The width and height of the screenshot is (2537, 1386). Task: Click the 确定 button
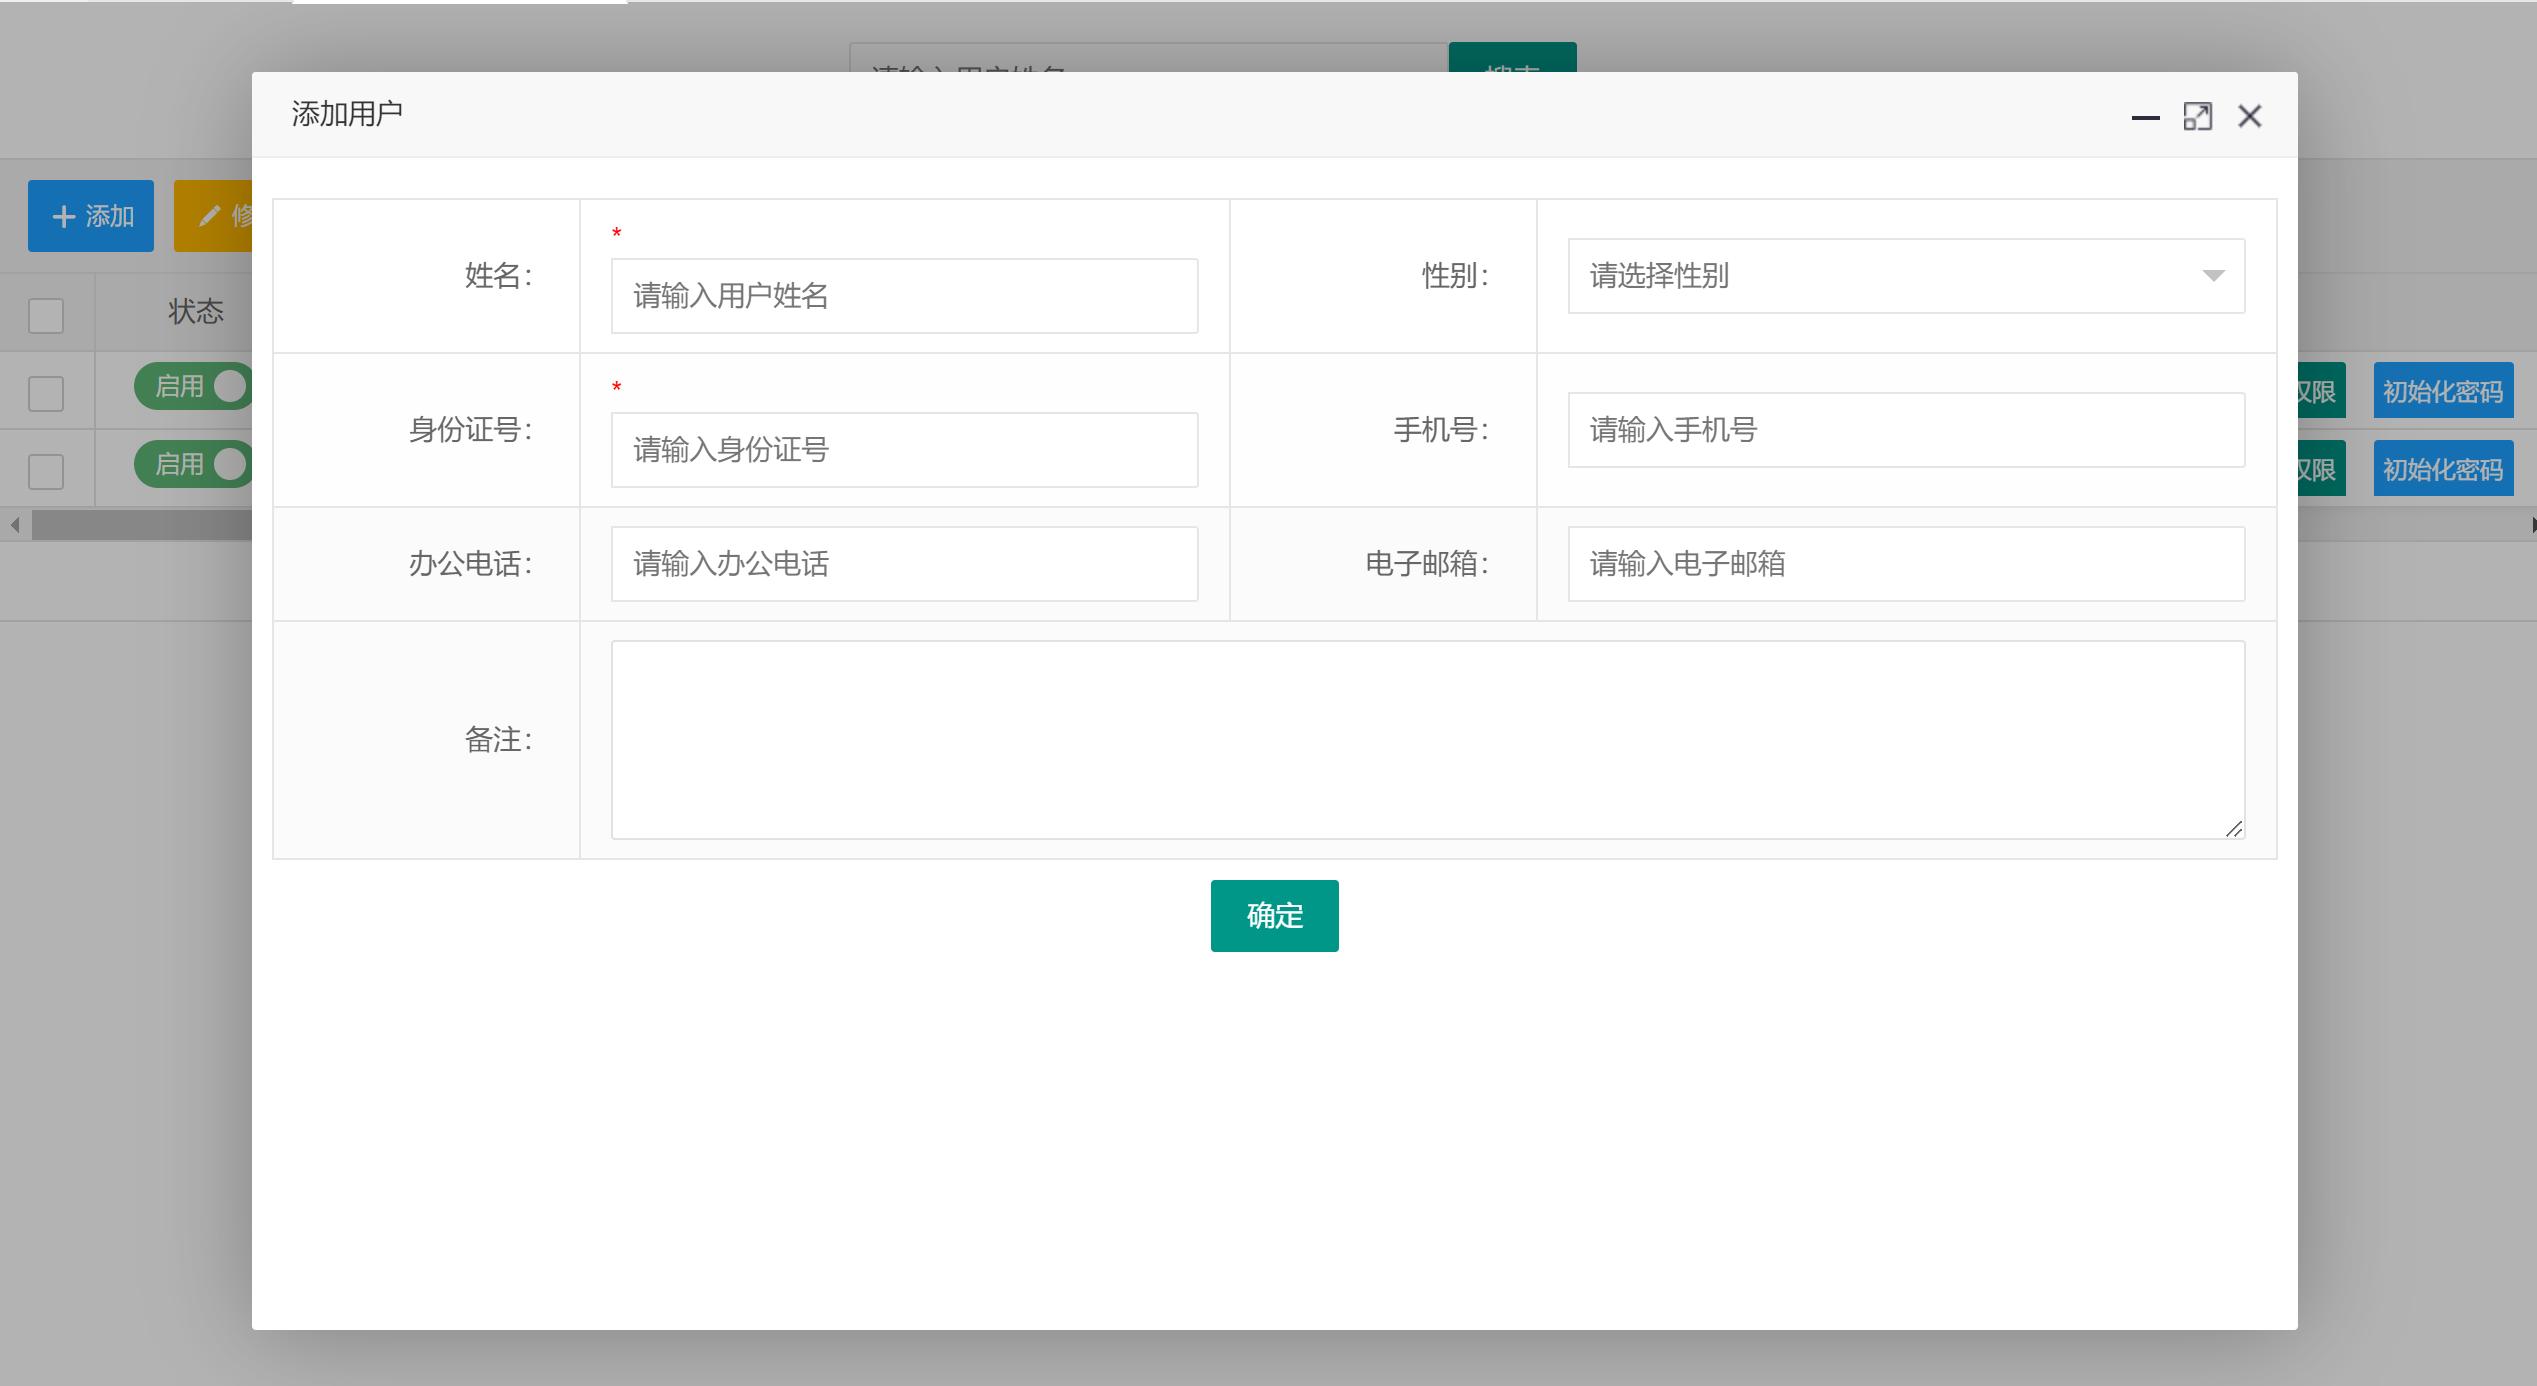coord(1274,915)
